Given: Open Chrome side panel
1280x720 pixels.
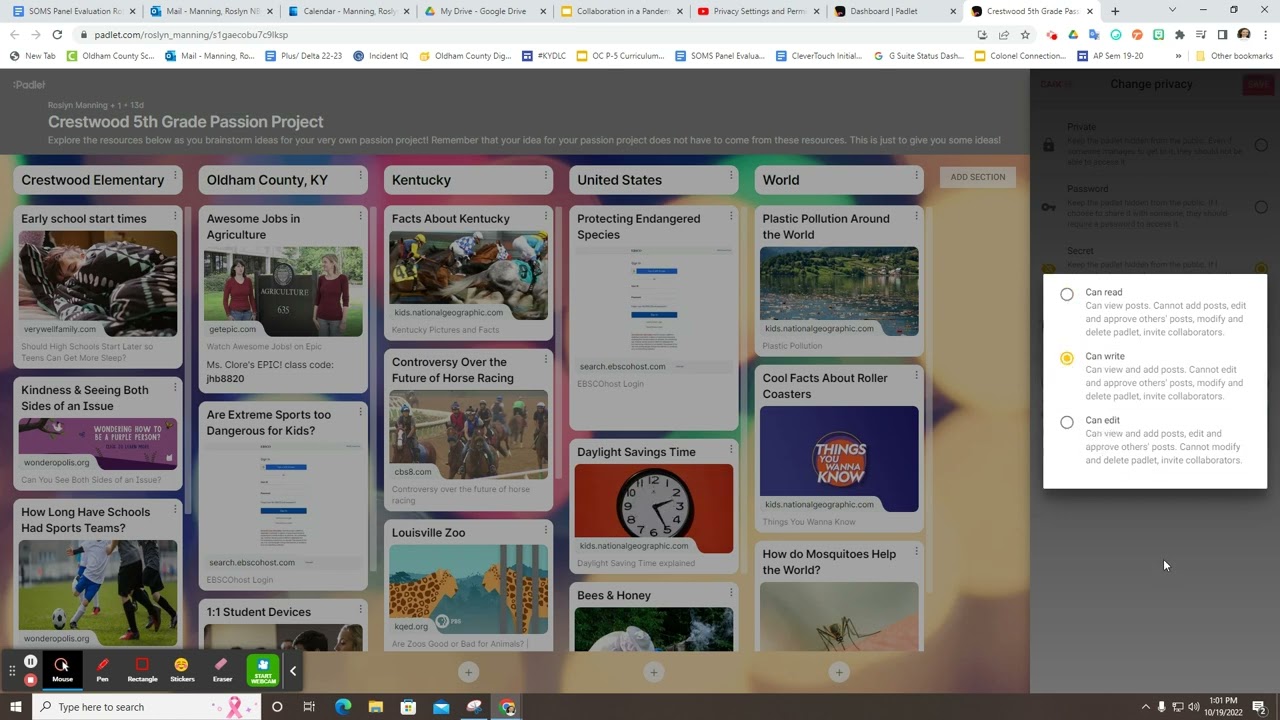Looking at the screenshot, I should pos(1222,34).
